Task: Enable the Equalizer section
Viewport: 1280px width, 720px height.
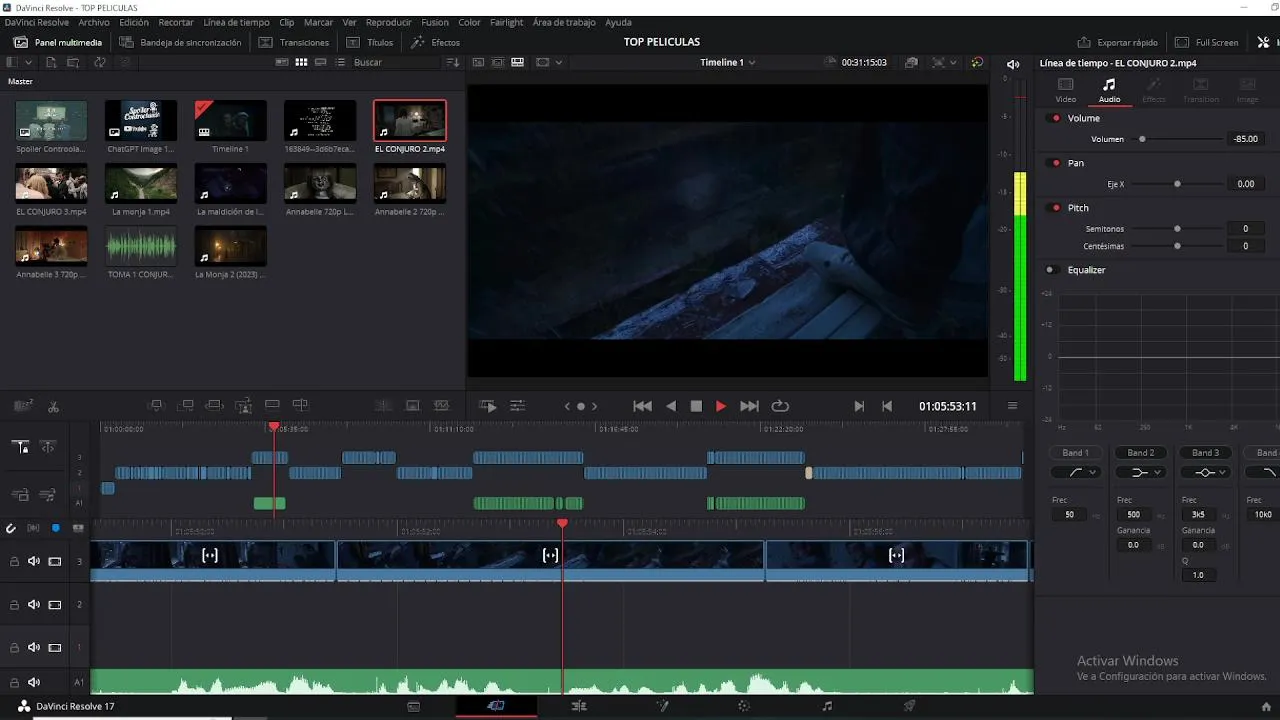Action: 1051,270
